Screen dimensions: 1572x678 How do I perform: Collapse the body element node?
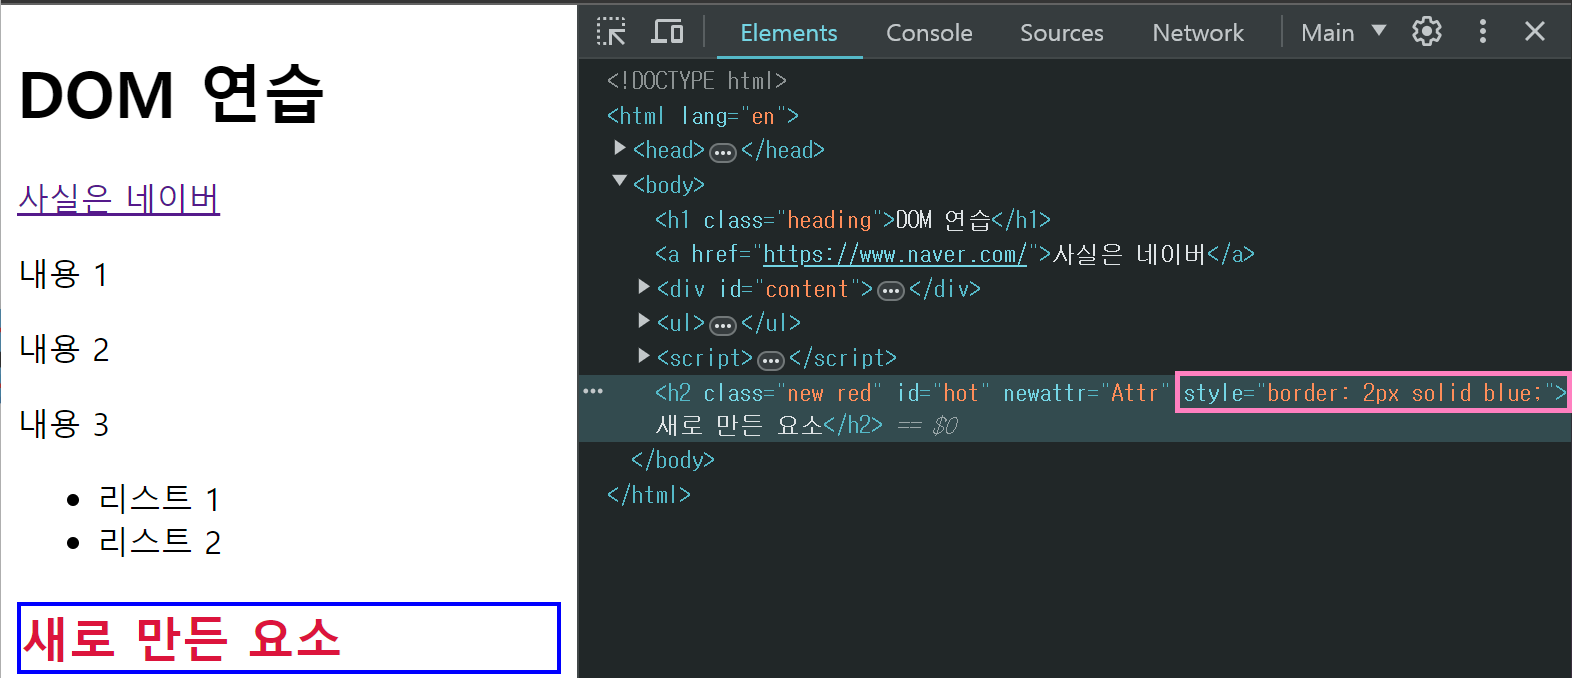tap(620, 181)
